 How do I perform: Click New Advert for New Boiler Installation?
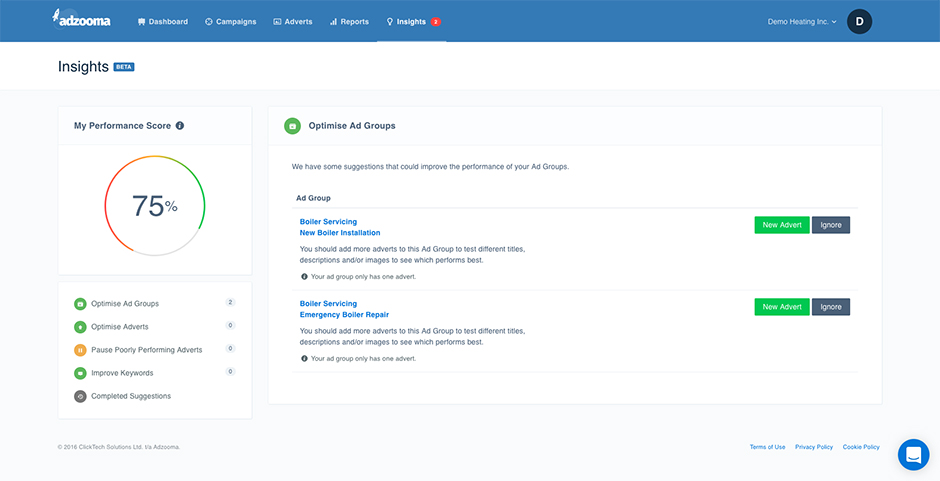[x=782, y=225]
